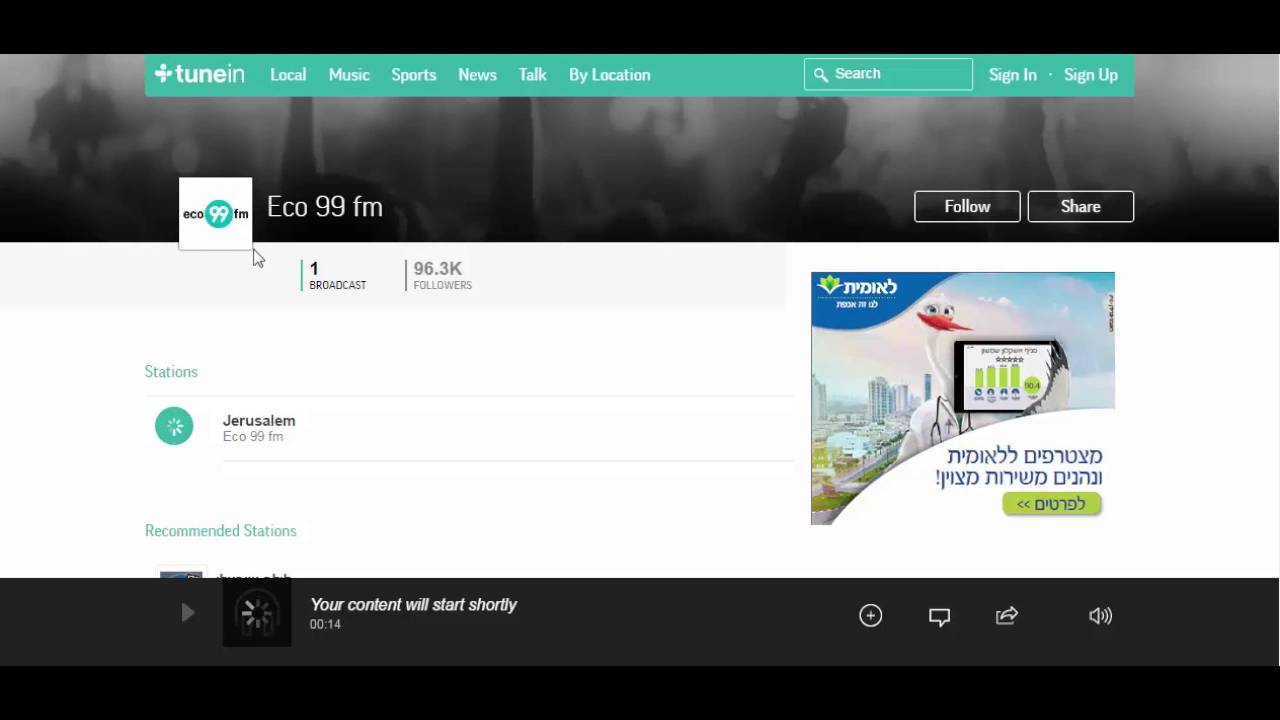This screenshot has width=1280, height=720.
Task: Open the By Location menu
Action: pos(609,75)
